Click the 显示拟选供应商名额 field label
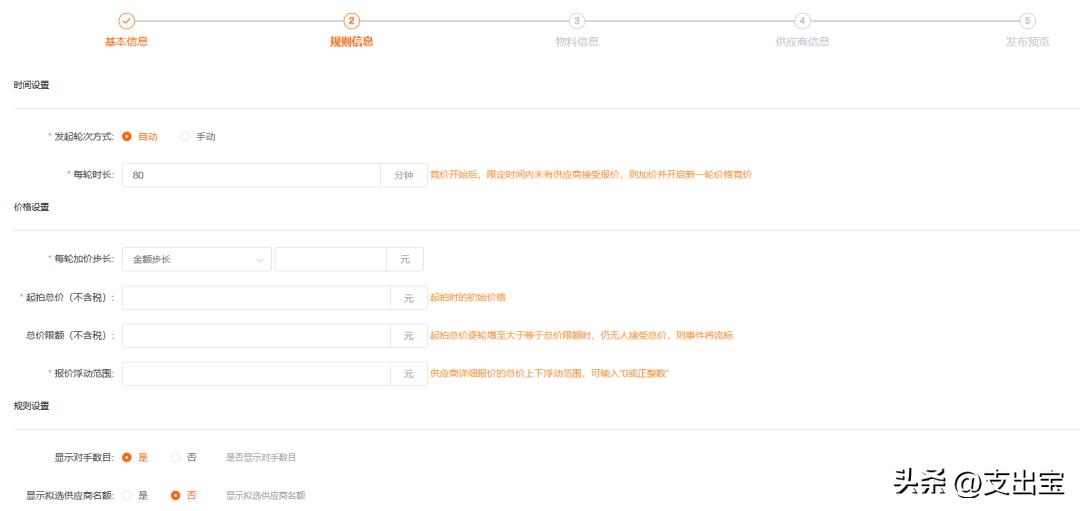The image size is (1080, 511). [x=71, y=495]
